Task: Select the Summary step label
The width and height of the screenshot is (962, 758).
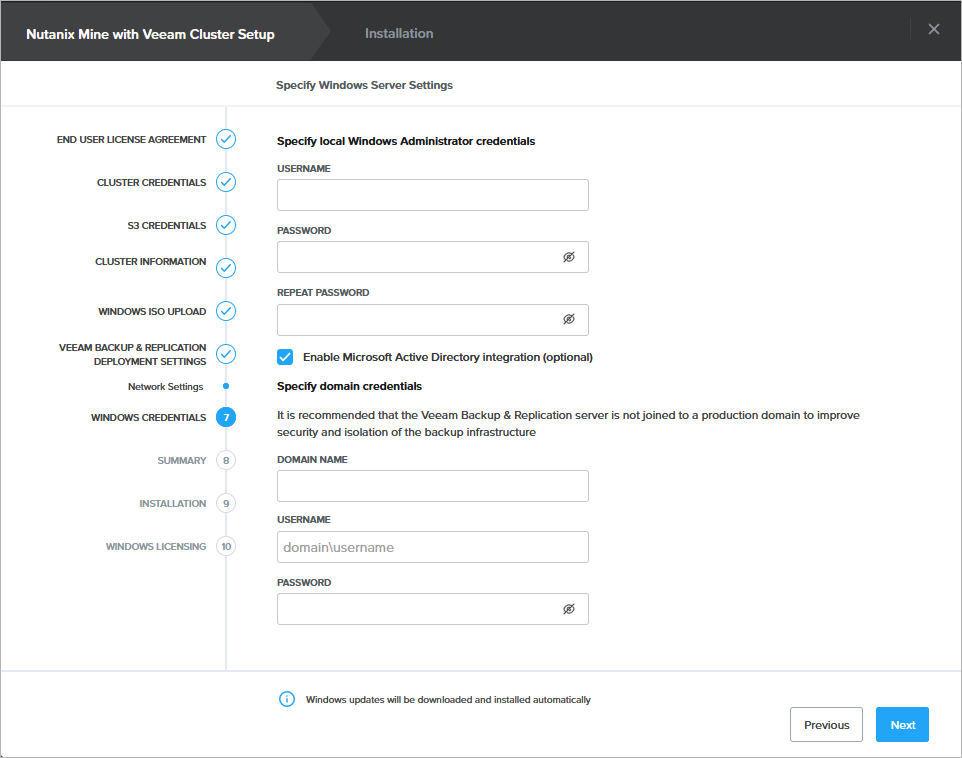Action: 182,461
